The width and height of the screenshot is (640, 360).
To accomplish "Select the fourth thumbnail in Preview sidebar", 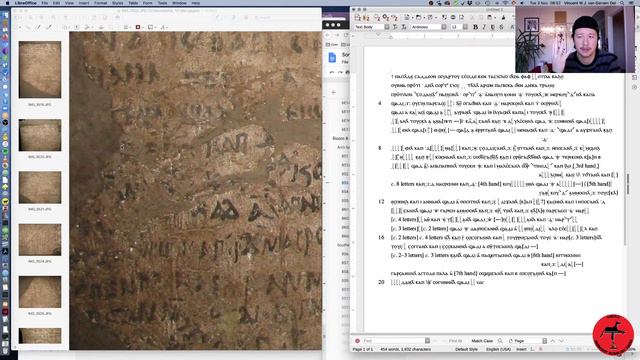I will click(x=40, y=240).
